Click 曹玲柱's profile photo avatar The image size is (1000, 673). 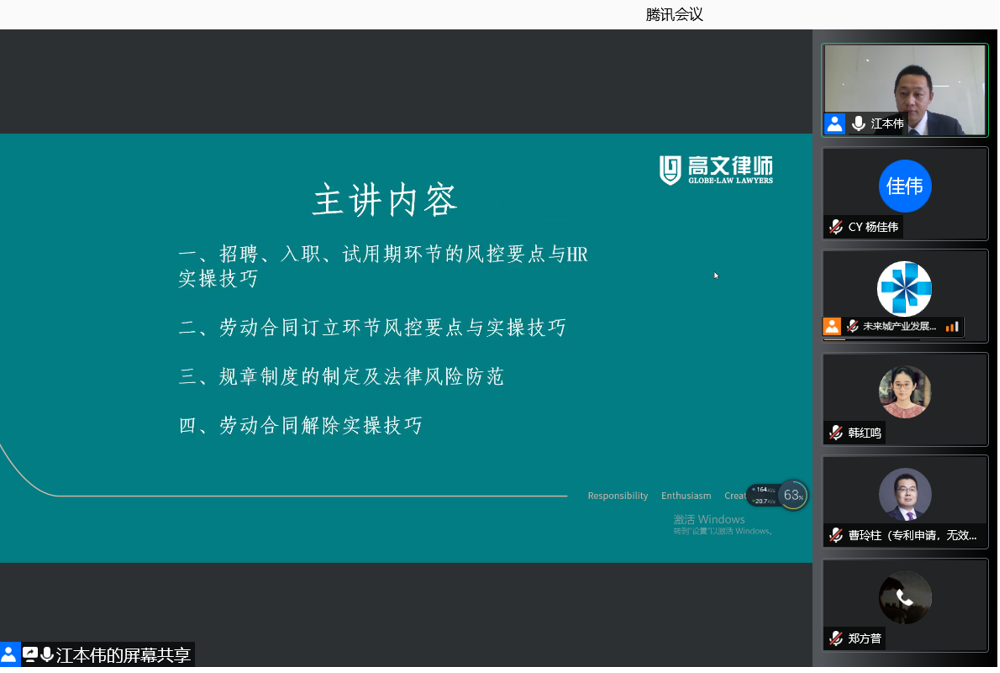point(904,494)
